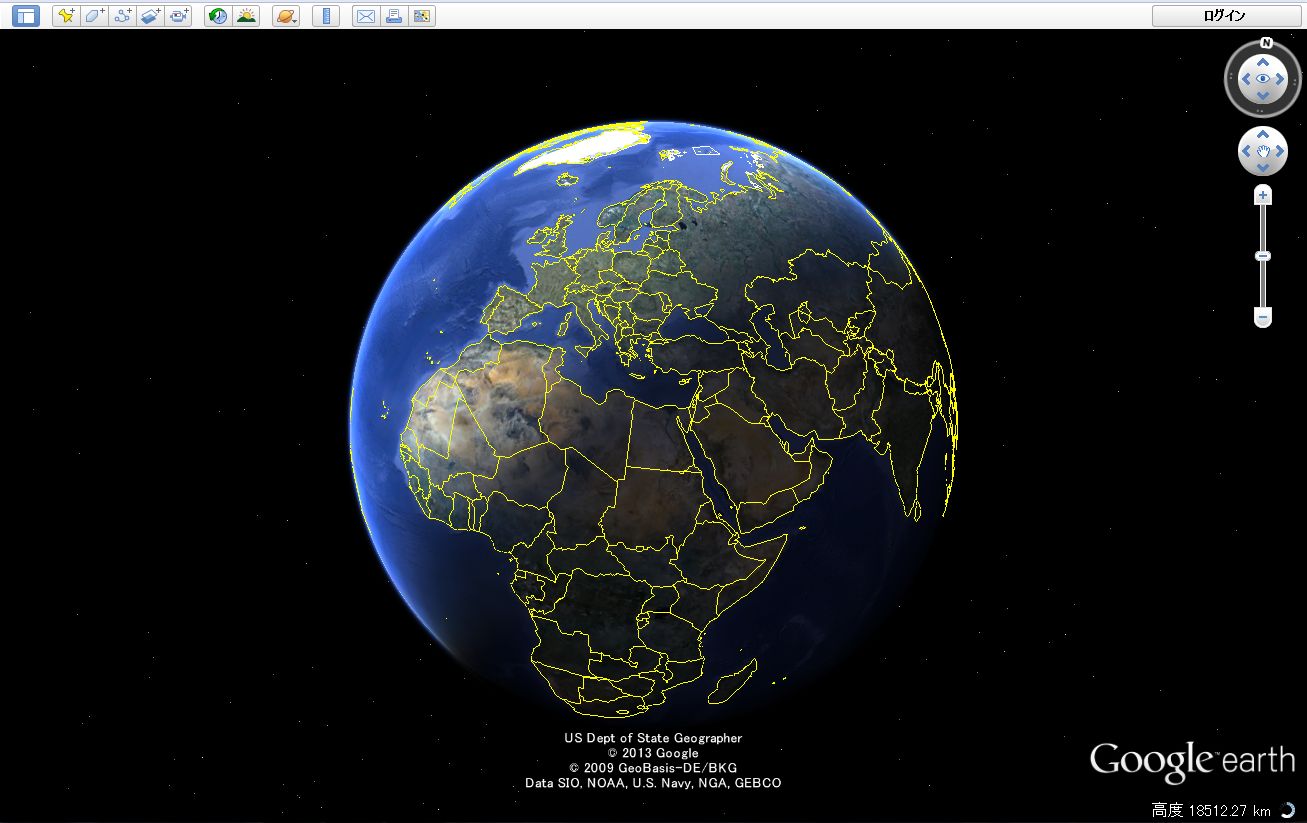Click the record a tour camera icon
1307x823 pixels.
tap(178, 16)
